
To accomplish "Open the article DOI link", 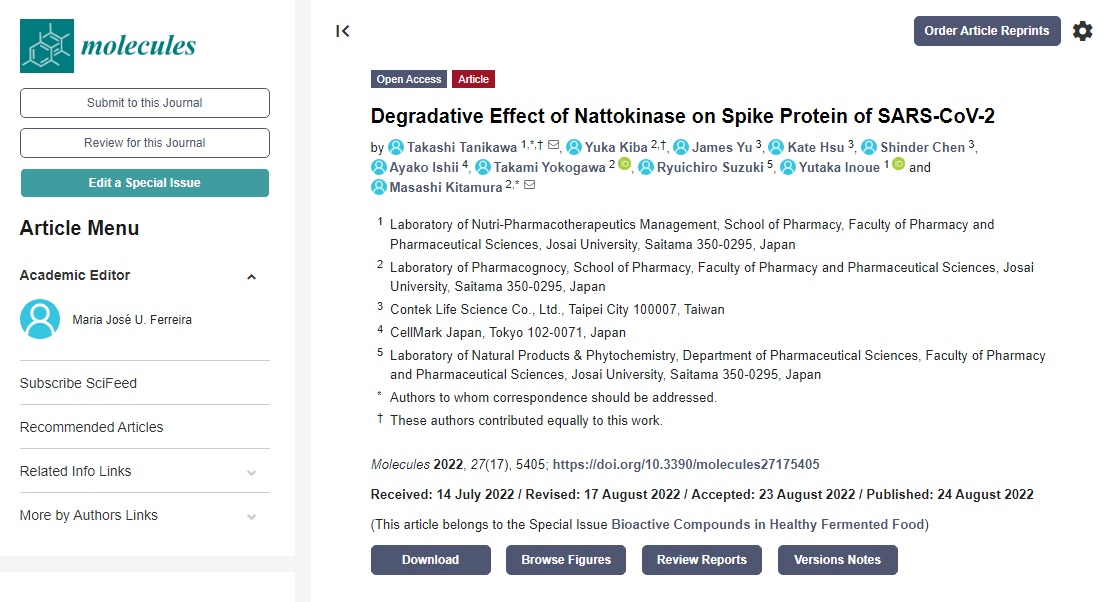I will [x=685, y=464].
